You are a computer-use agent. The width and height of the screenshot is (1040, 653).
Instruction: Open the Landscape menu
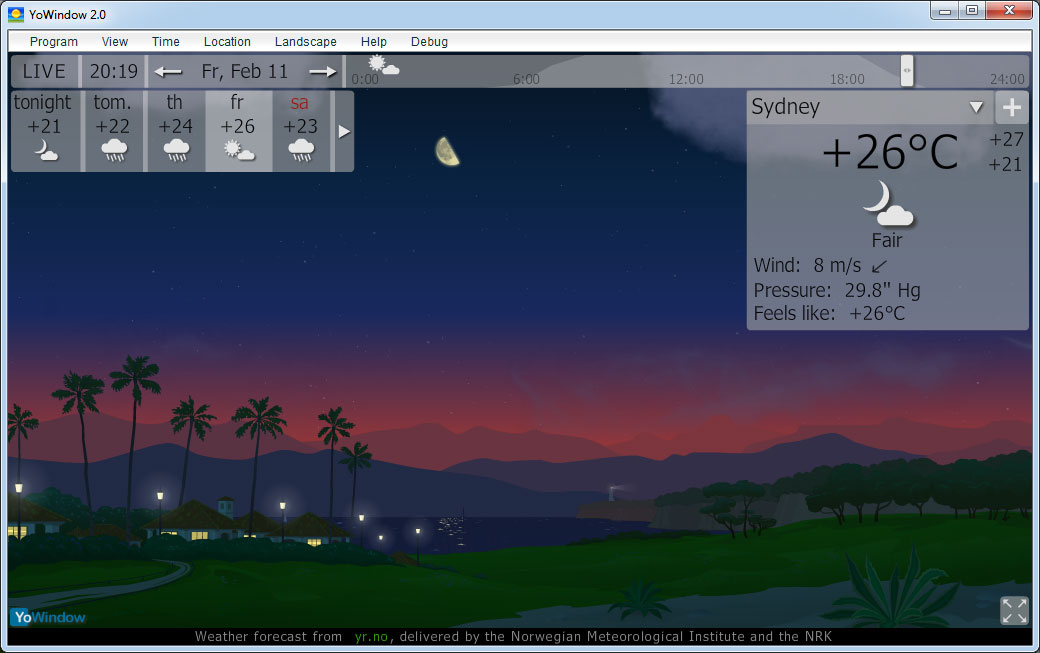coord(305,42)
